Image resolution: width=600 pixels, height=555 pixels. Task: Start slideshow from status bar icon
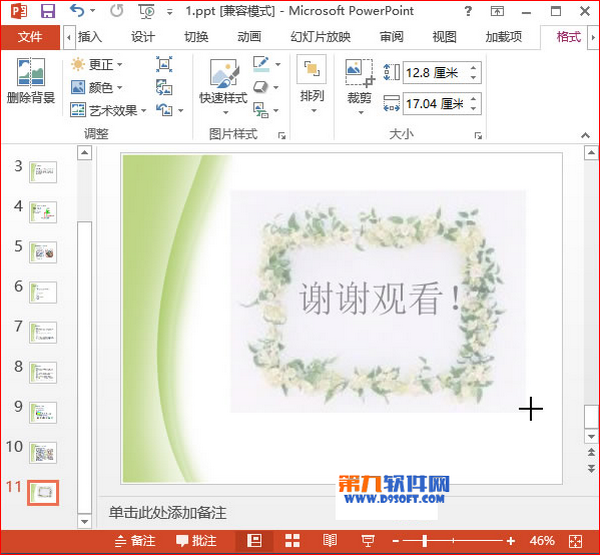pyautogui.click(x=368, y=541)
